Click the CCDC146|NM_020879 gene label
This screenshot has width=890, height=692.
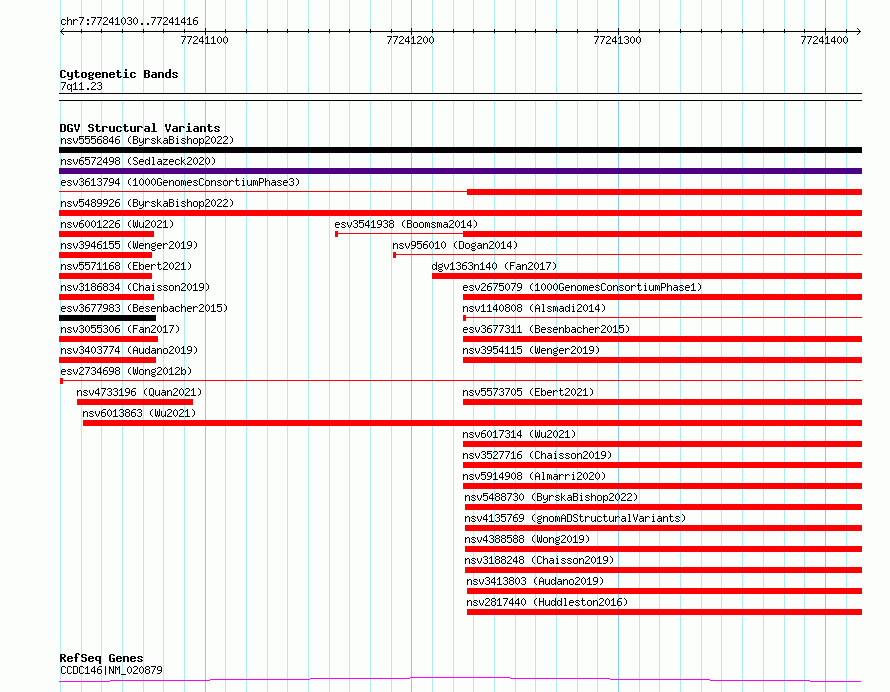pos(111,670)
